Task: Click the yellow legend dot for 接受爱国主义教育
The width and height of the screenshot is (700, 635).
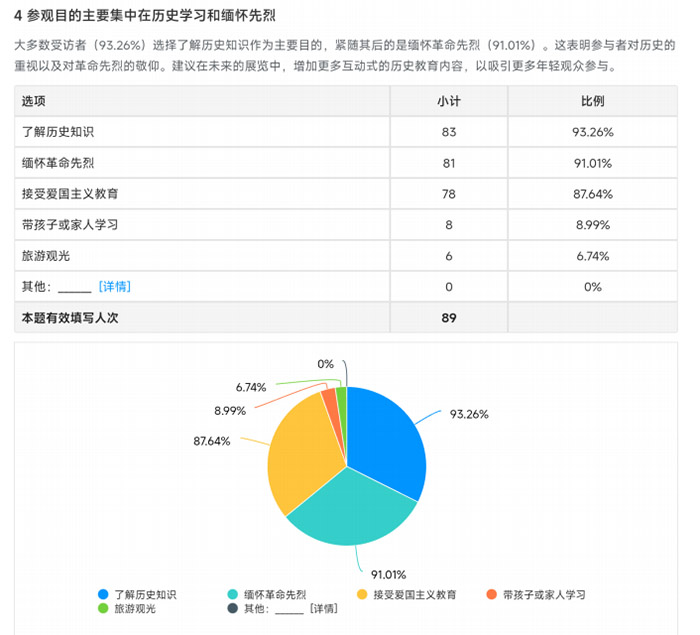Action: click(361, 594)
